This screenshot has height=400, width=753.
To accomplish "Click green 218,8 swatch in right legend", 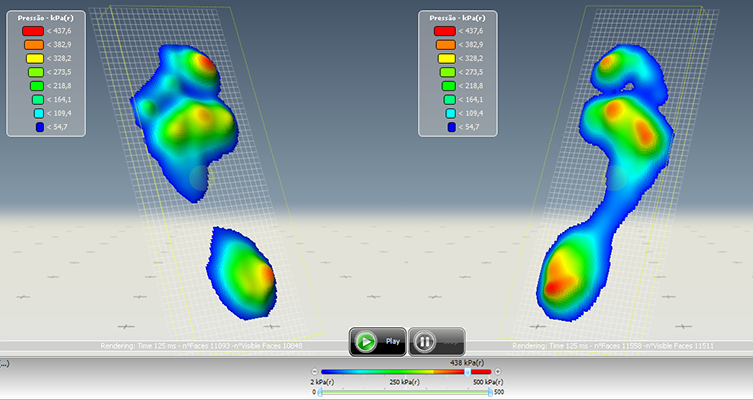I will (444, 86).
